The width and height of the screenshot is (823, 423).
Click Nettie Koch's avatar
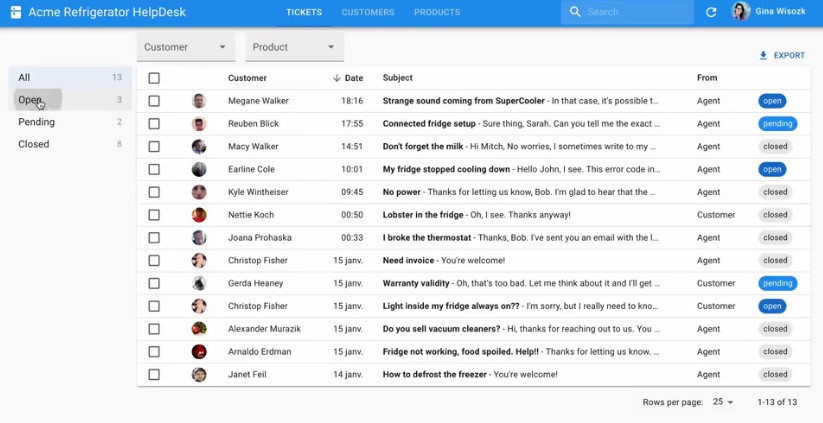tap(199, 215)
